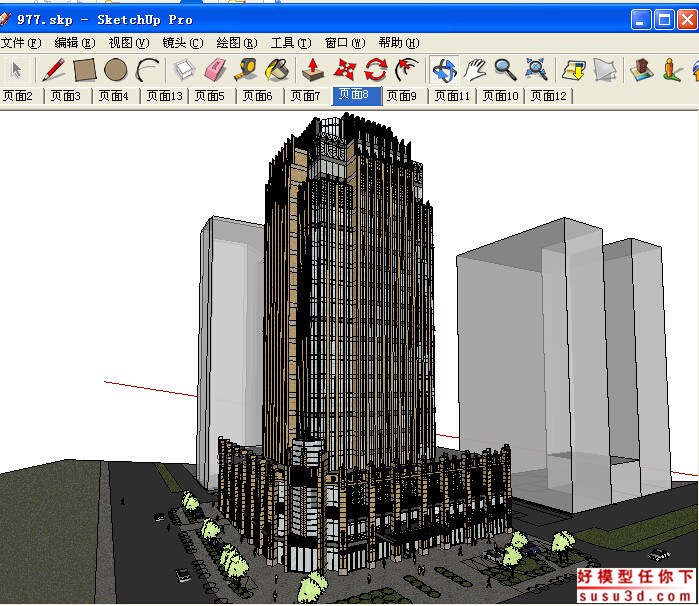Switch to scene tab 页面4
This screenshot has height=606, width=699.
(x=115, y=96)
